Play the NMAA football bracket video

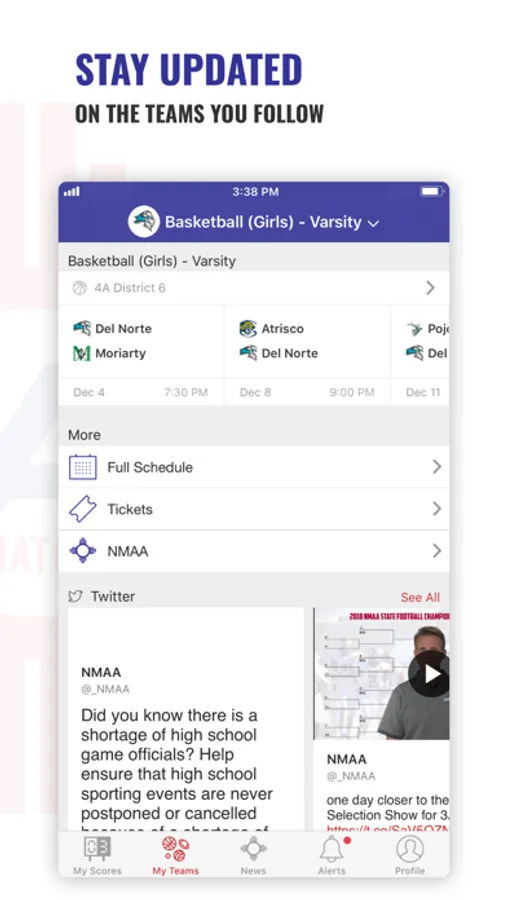coord(430,674)
